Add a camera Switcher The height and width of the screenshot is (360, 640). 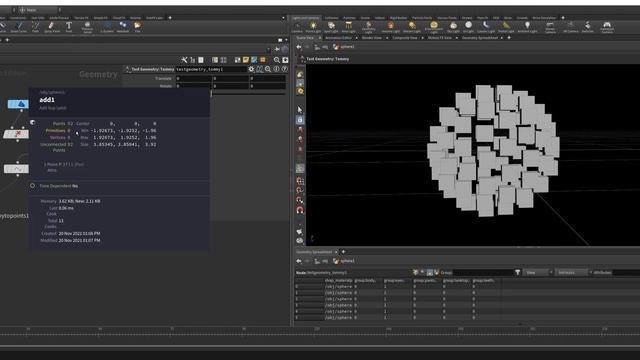click(587, 27)
